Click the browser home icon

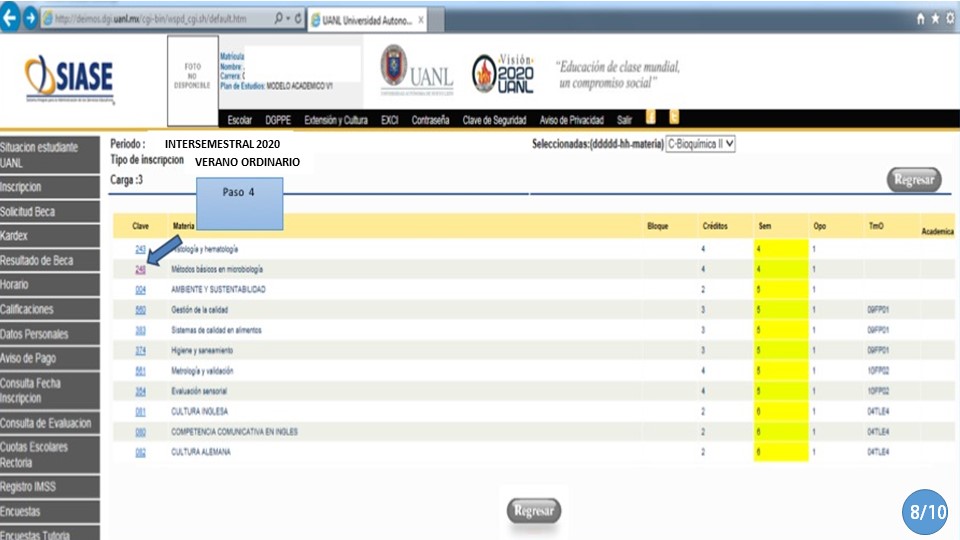pyautogui.click(x=920, y=19)
